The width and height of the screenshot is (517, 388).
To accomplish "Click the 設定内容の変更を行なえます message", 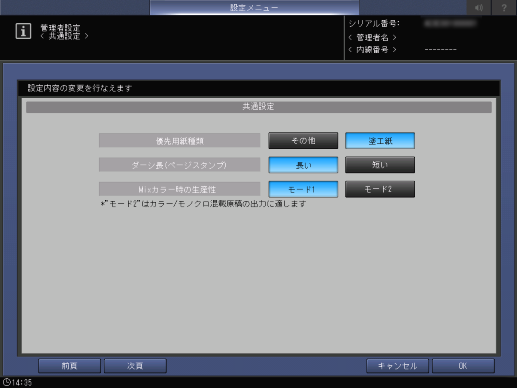I will [x=80, y=88].
